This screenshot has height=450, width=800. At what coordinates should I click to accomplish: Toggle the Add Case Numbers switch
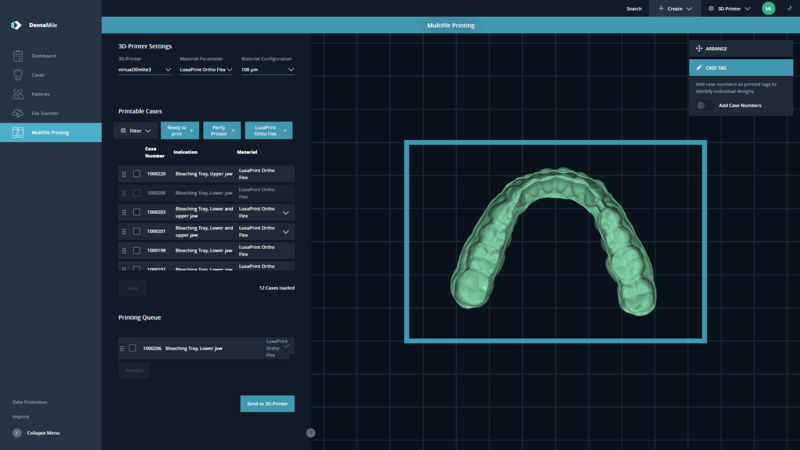coord(704,105)
